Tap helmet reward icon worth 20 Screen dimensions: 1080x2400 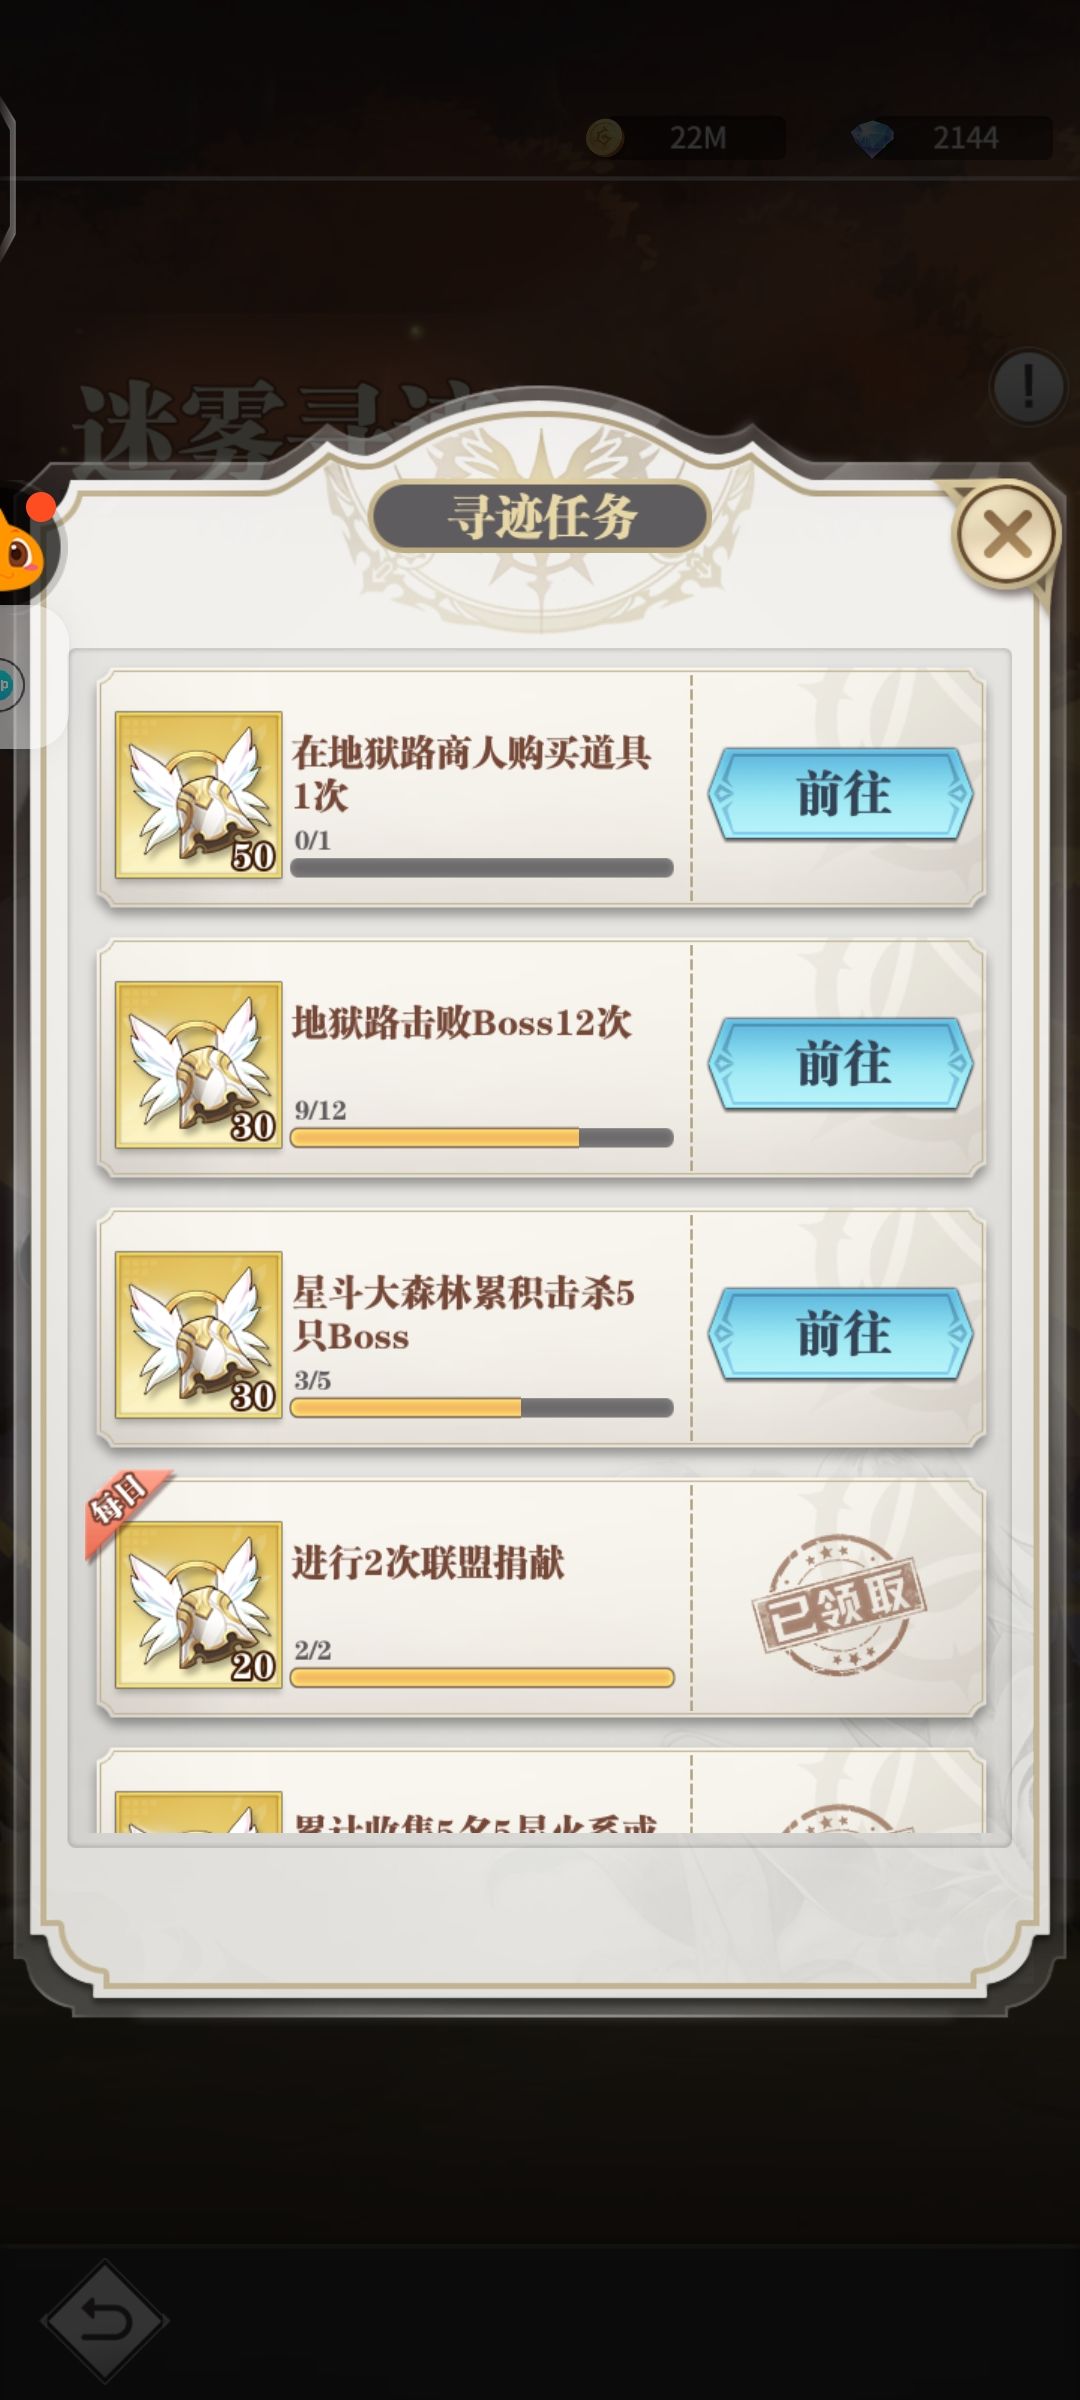198,1605
